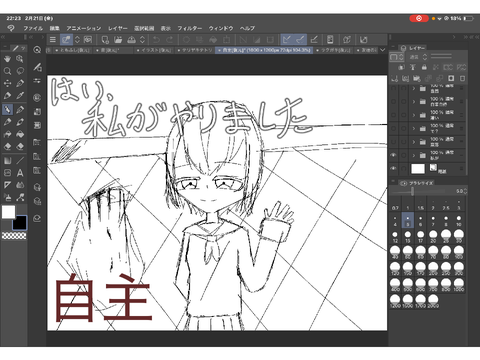The height and width of the screenshot is (360, 480).
Task: Delete the selected layer with trash icon
Action: pyautogui.click(x=462, y=79)
